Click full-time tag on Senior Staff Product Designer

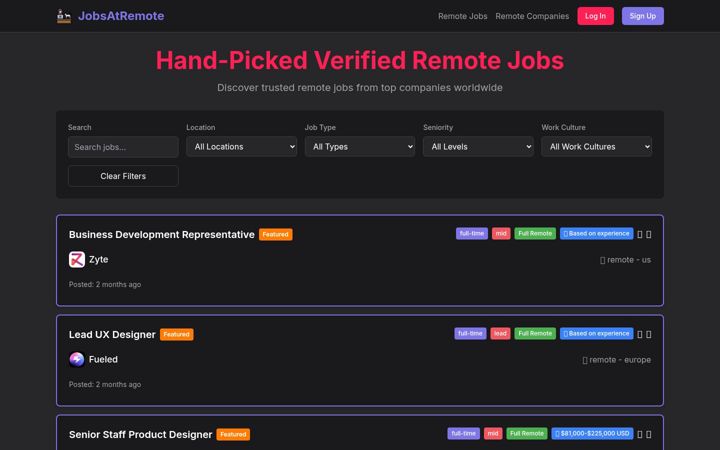point(464,433)
